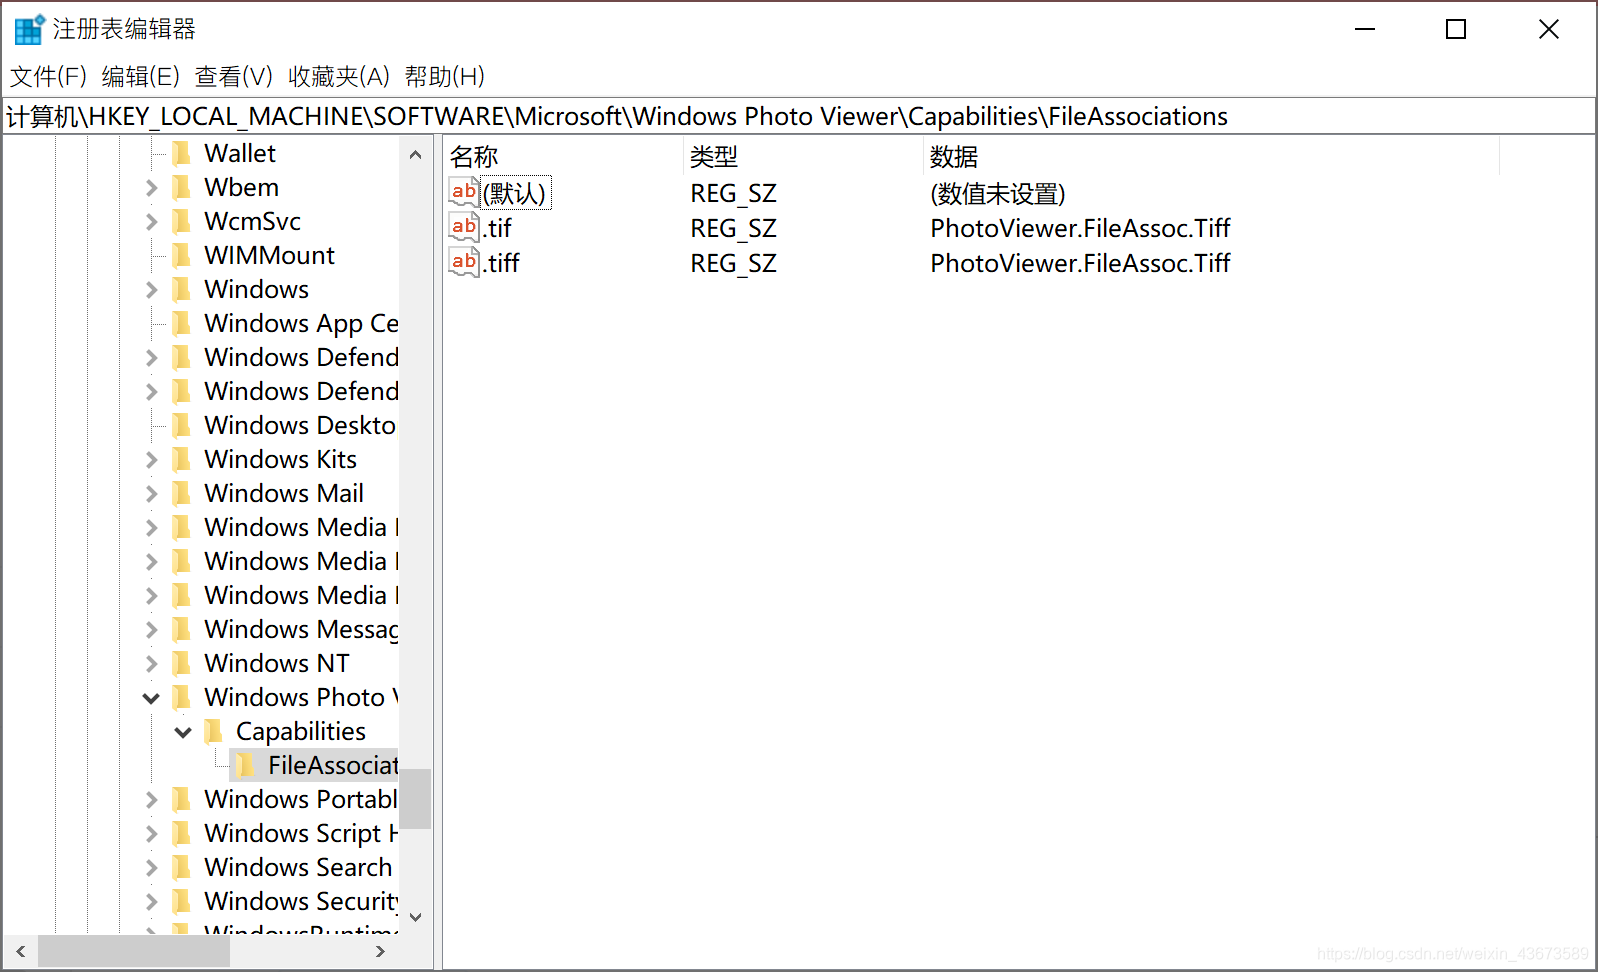Select the WIMMount tree key
The image size is (1598, 972).
click(269, 255)
